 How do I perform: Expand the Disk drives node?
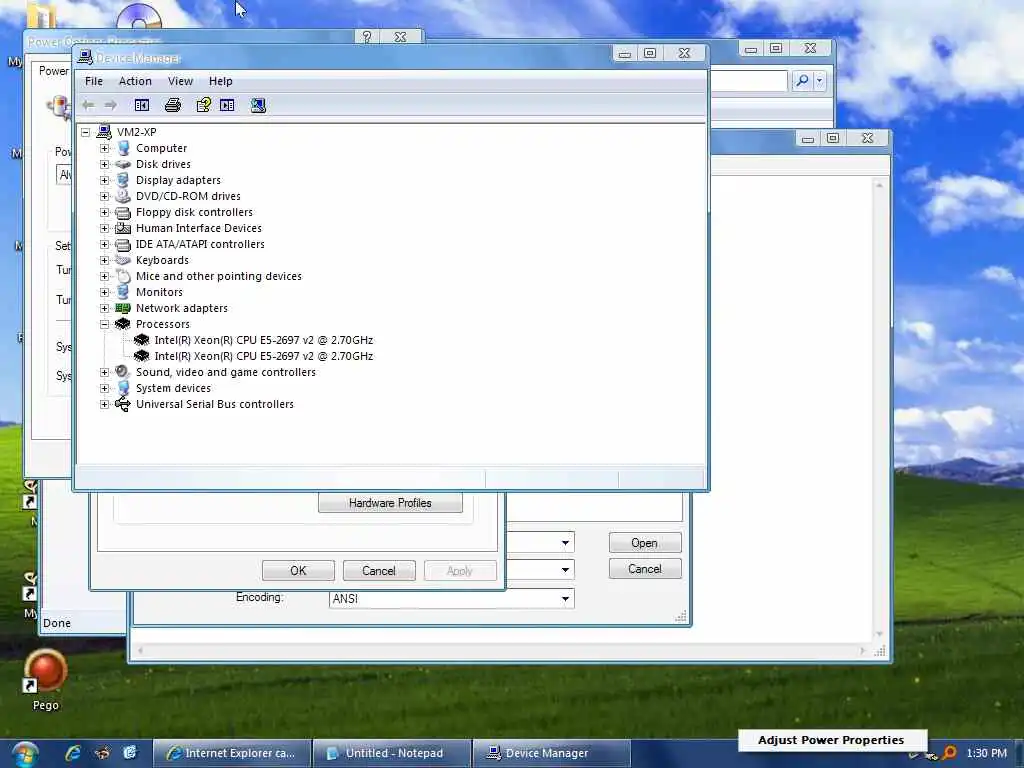click(x=104, y=164)
